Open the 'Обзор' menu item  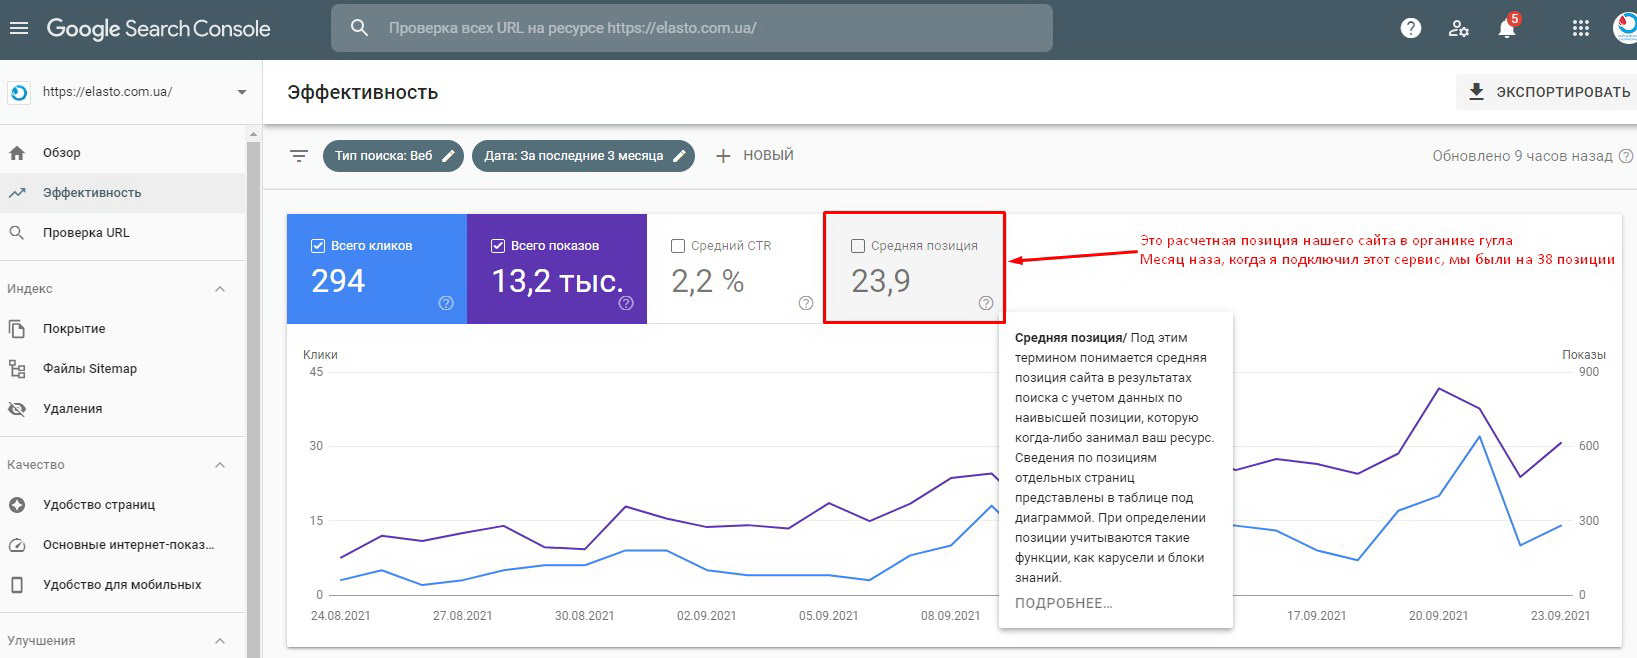(x=122, y=153)
